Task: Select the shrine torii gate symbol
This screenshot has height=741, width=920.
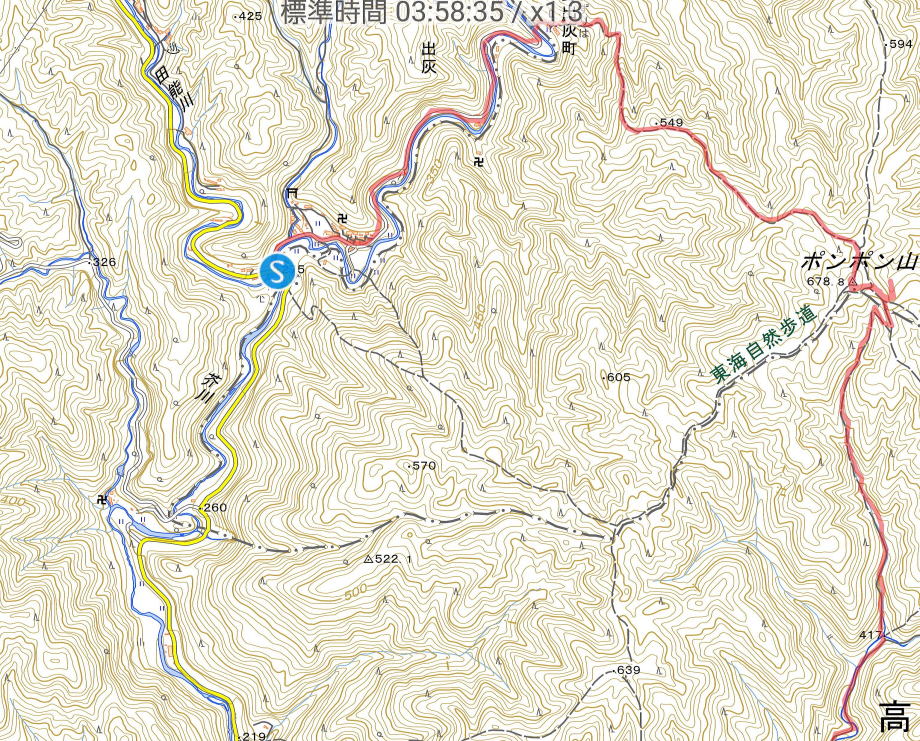Action: tap(292, 193)
